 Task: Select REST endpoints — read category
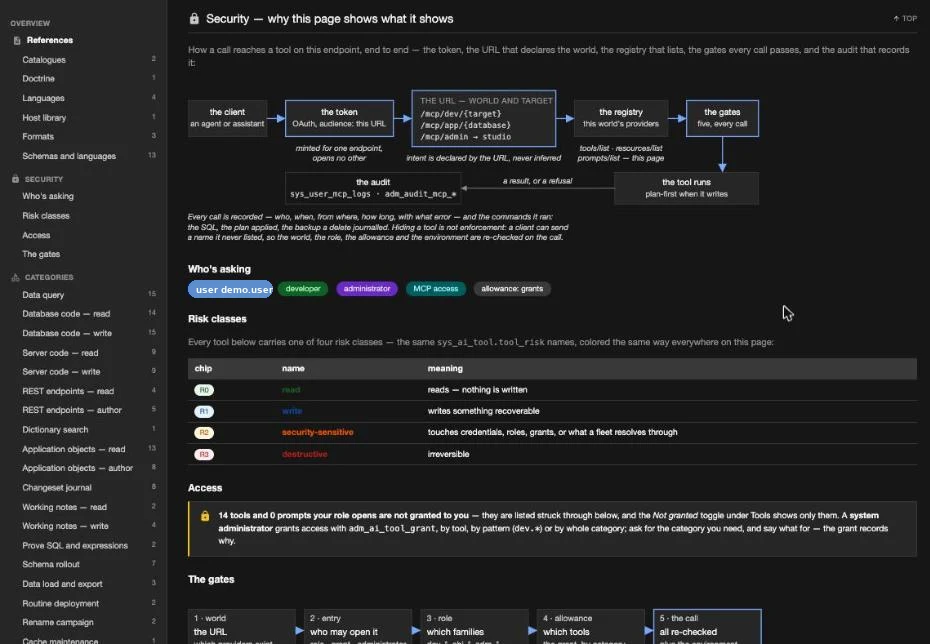(x=68, y=391)
